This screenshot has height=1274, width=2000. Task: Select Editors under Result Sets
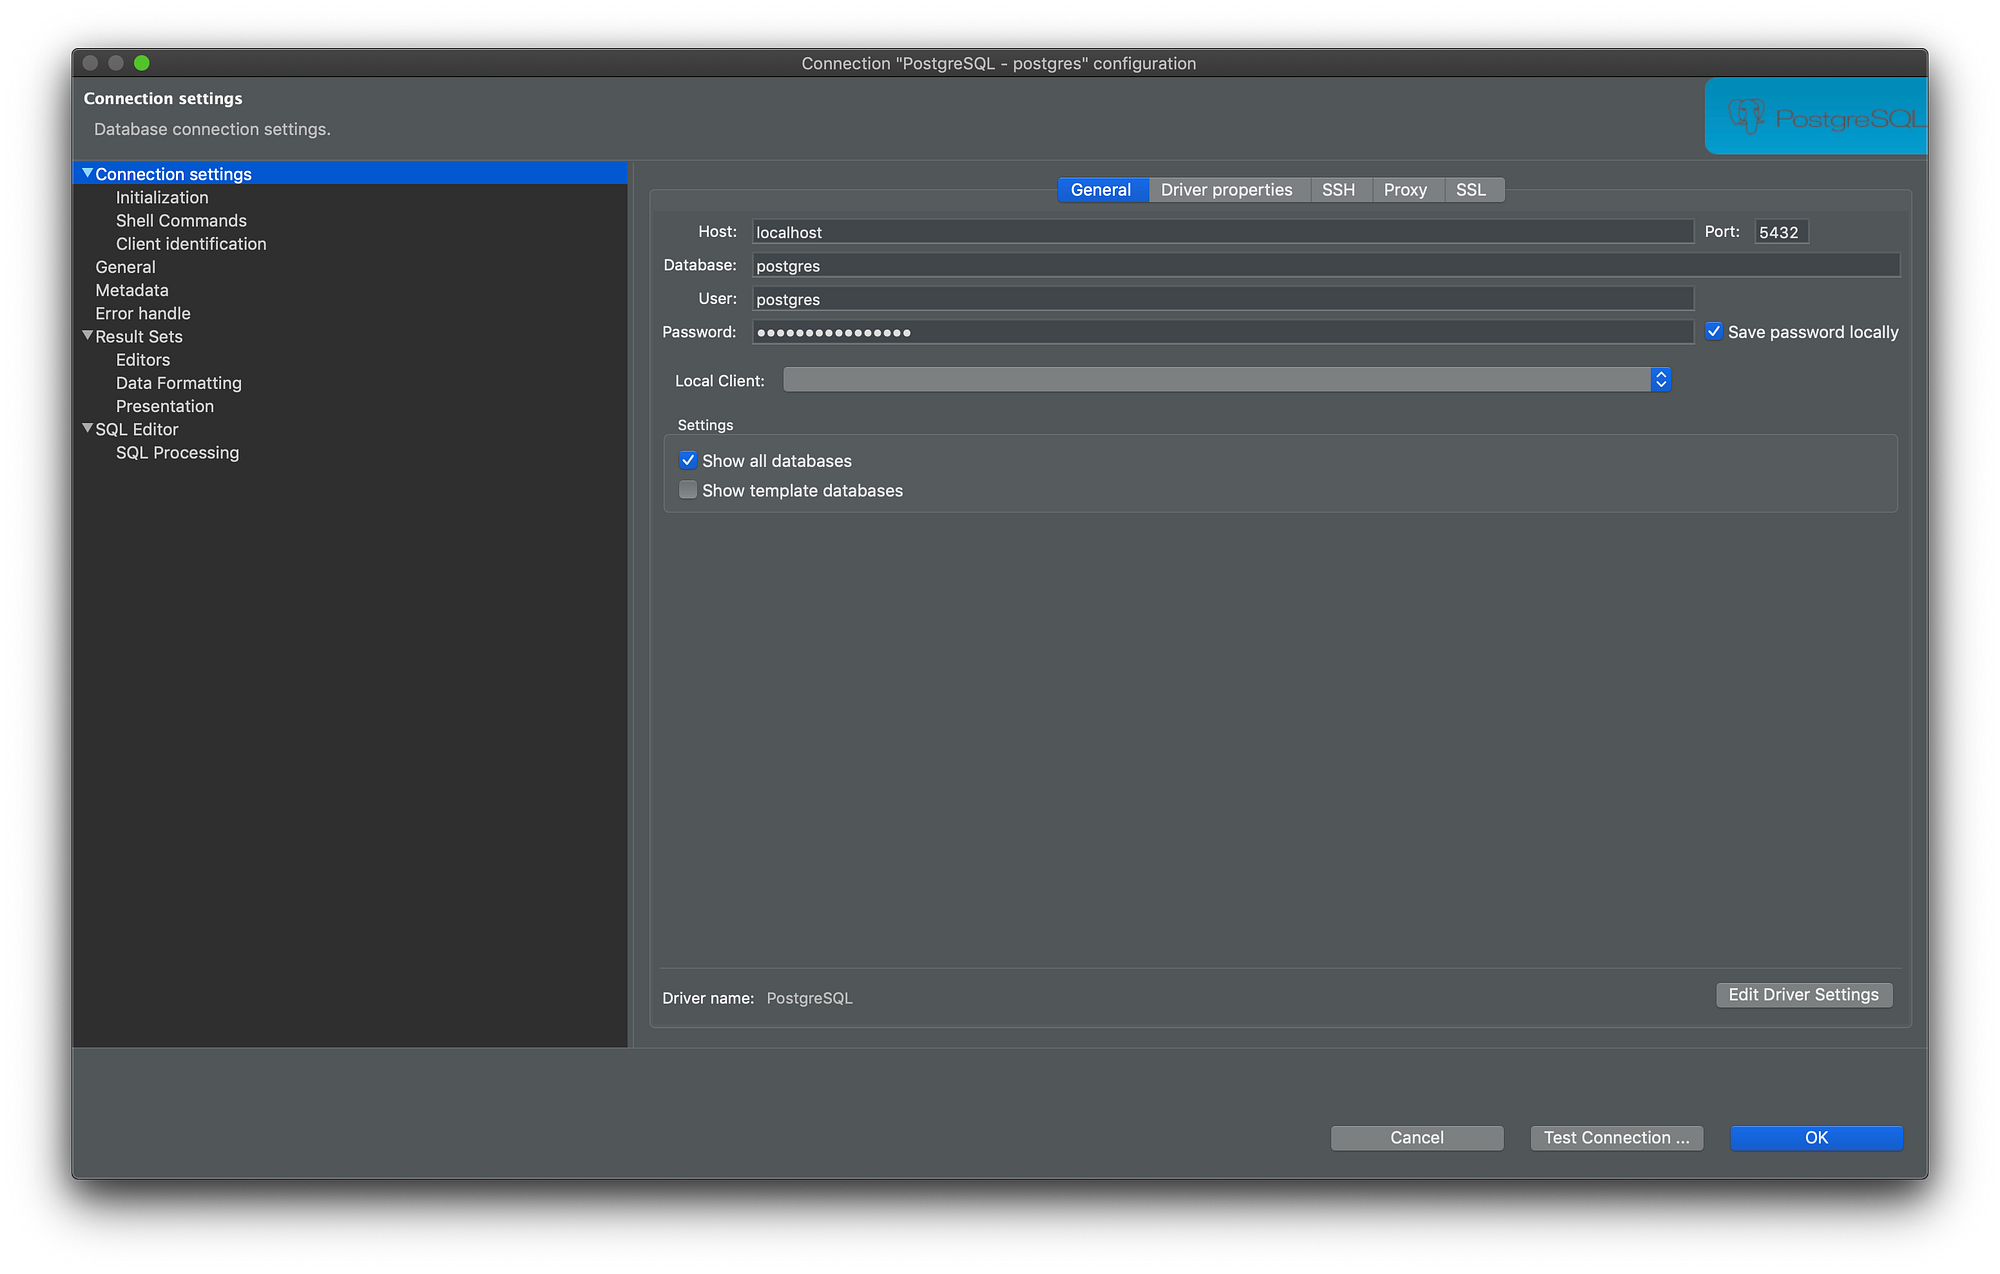coord(143,359)
